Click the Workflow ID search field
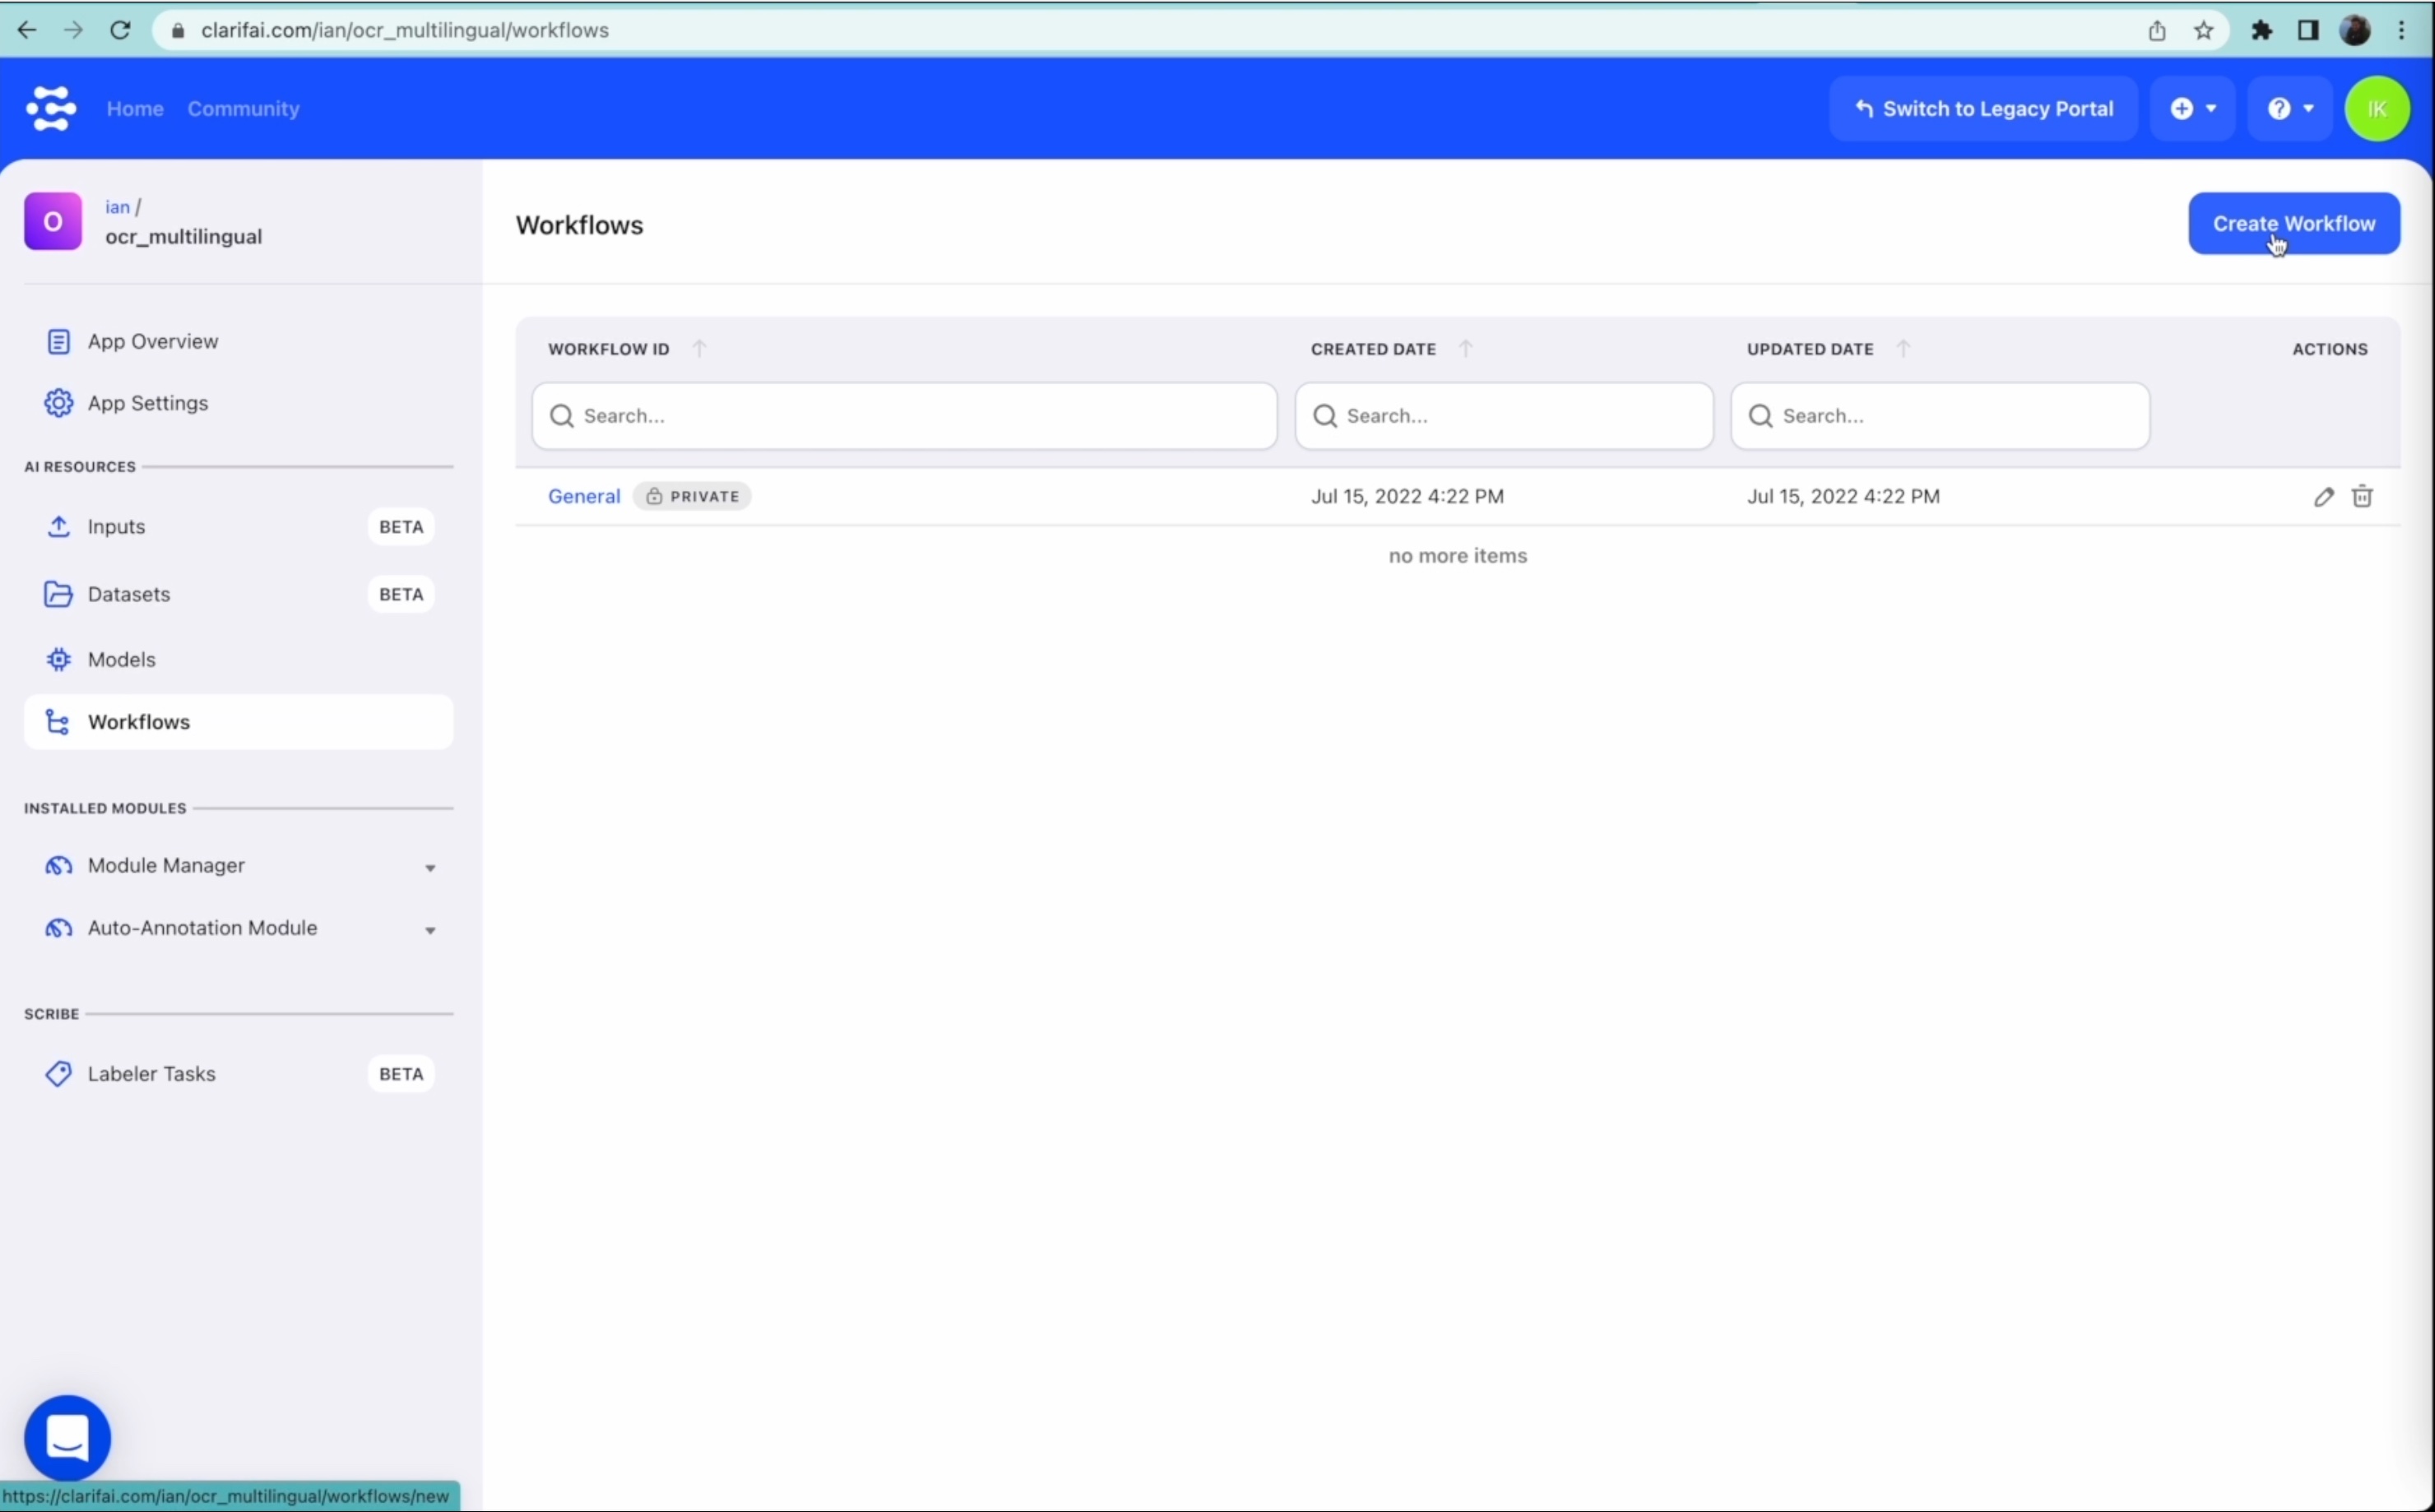2435x1512 pixels. tap(904, 416)
